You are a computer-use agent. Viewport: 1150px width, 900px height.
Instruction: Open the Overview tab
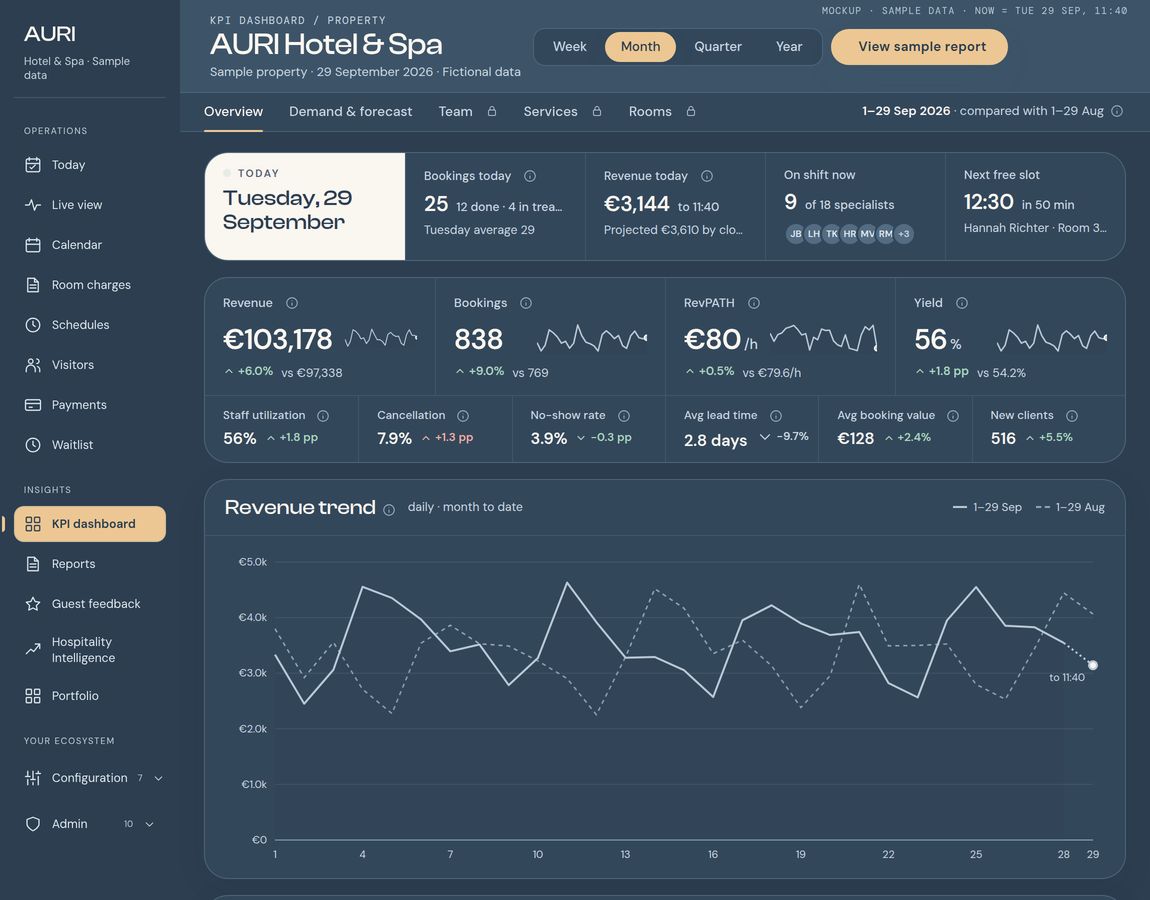[233, 111]
